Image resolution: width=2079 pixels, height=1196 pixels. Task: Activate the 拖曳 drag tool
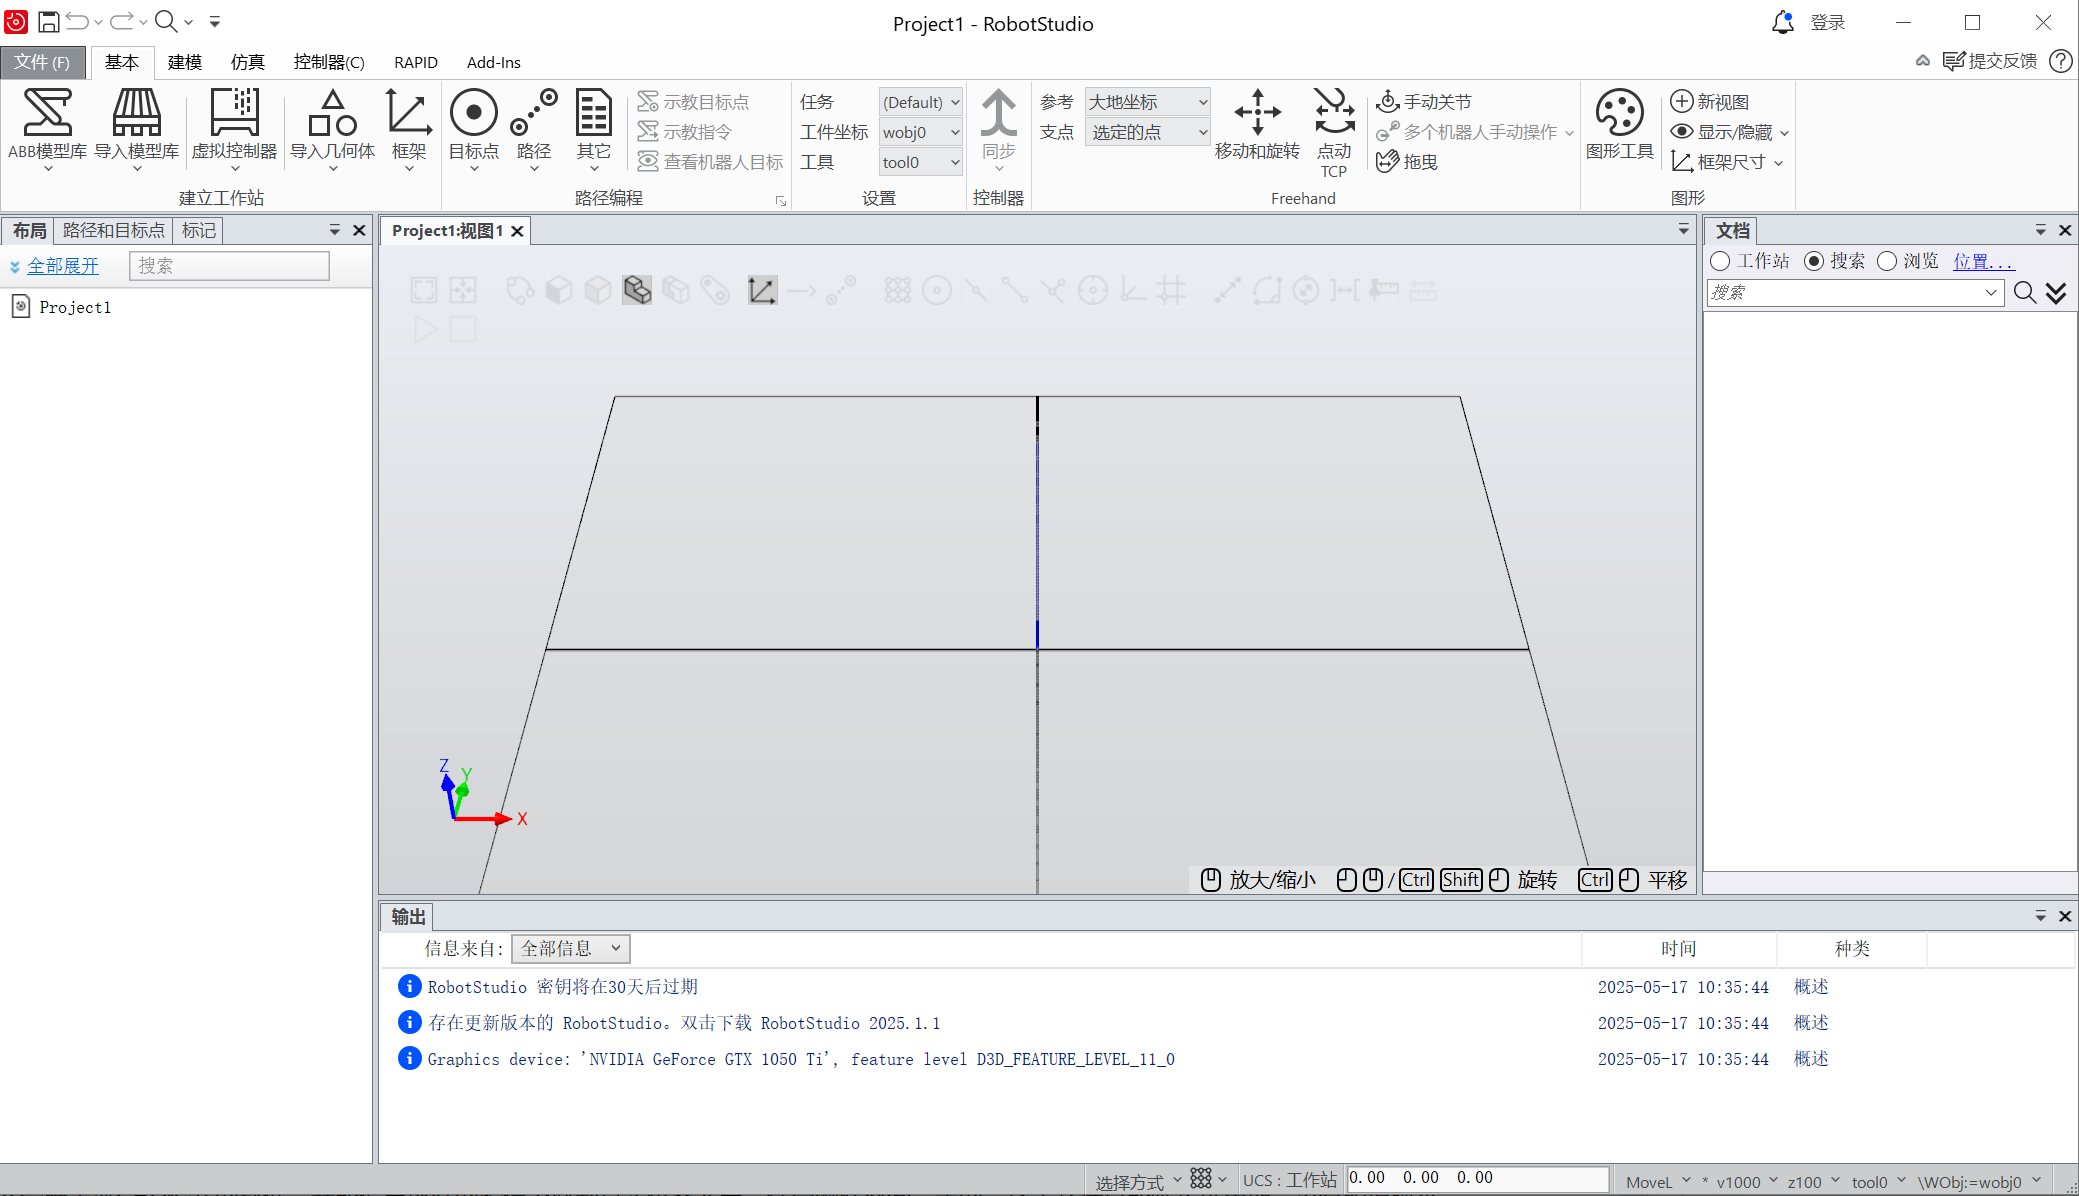point(1407,162)
